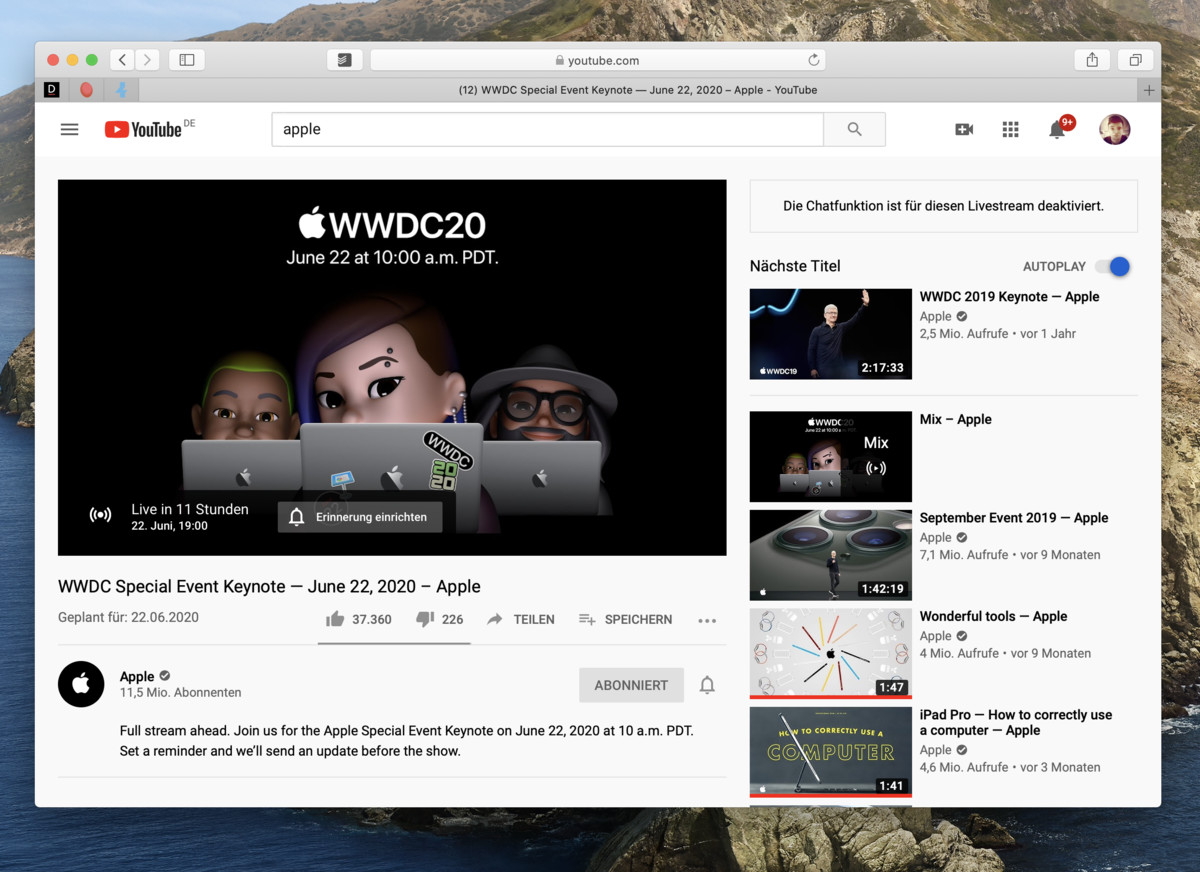Screen dimensions: 1200x872
Task: Go forward in Safari
Action: tap(147, 60)
